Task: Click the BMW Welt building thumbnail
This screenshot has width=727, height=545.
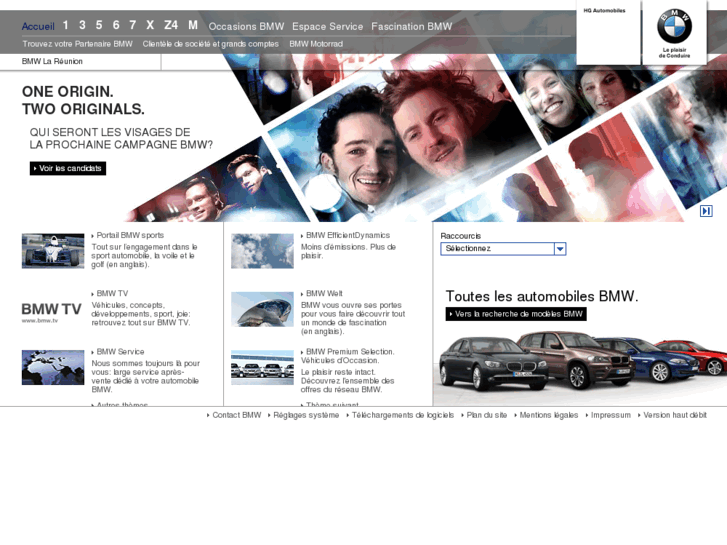Action: (262, 309)
